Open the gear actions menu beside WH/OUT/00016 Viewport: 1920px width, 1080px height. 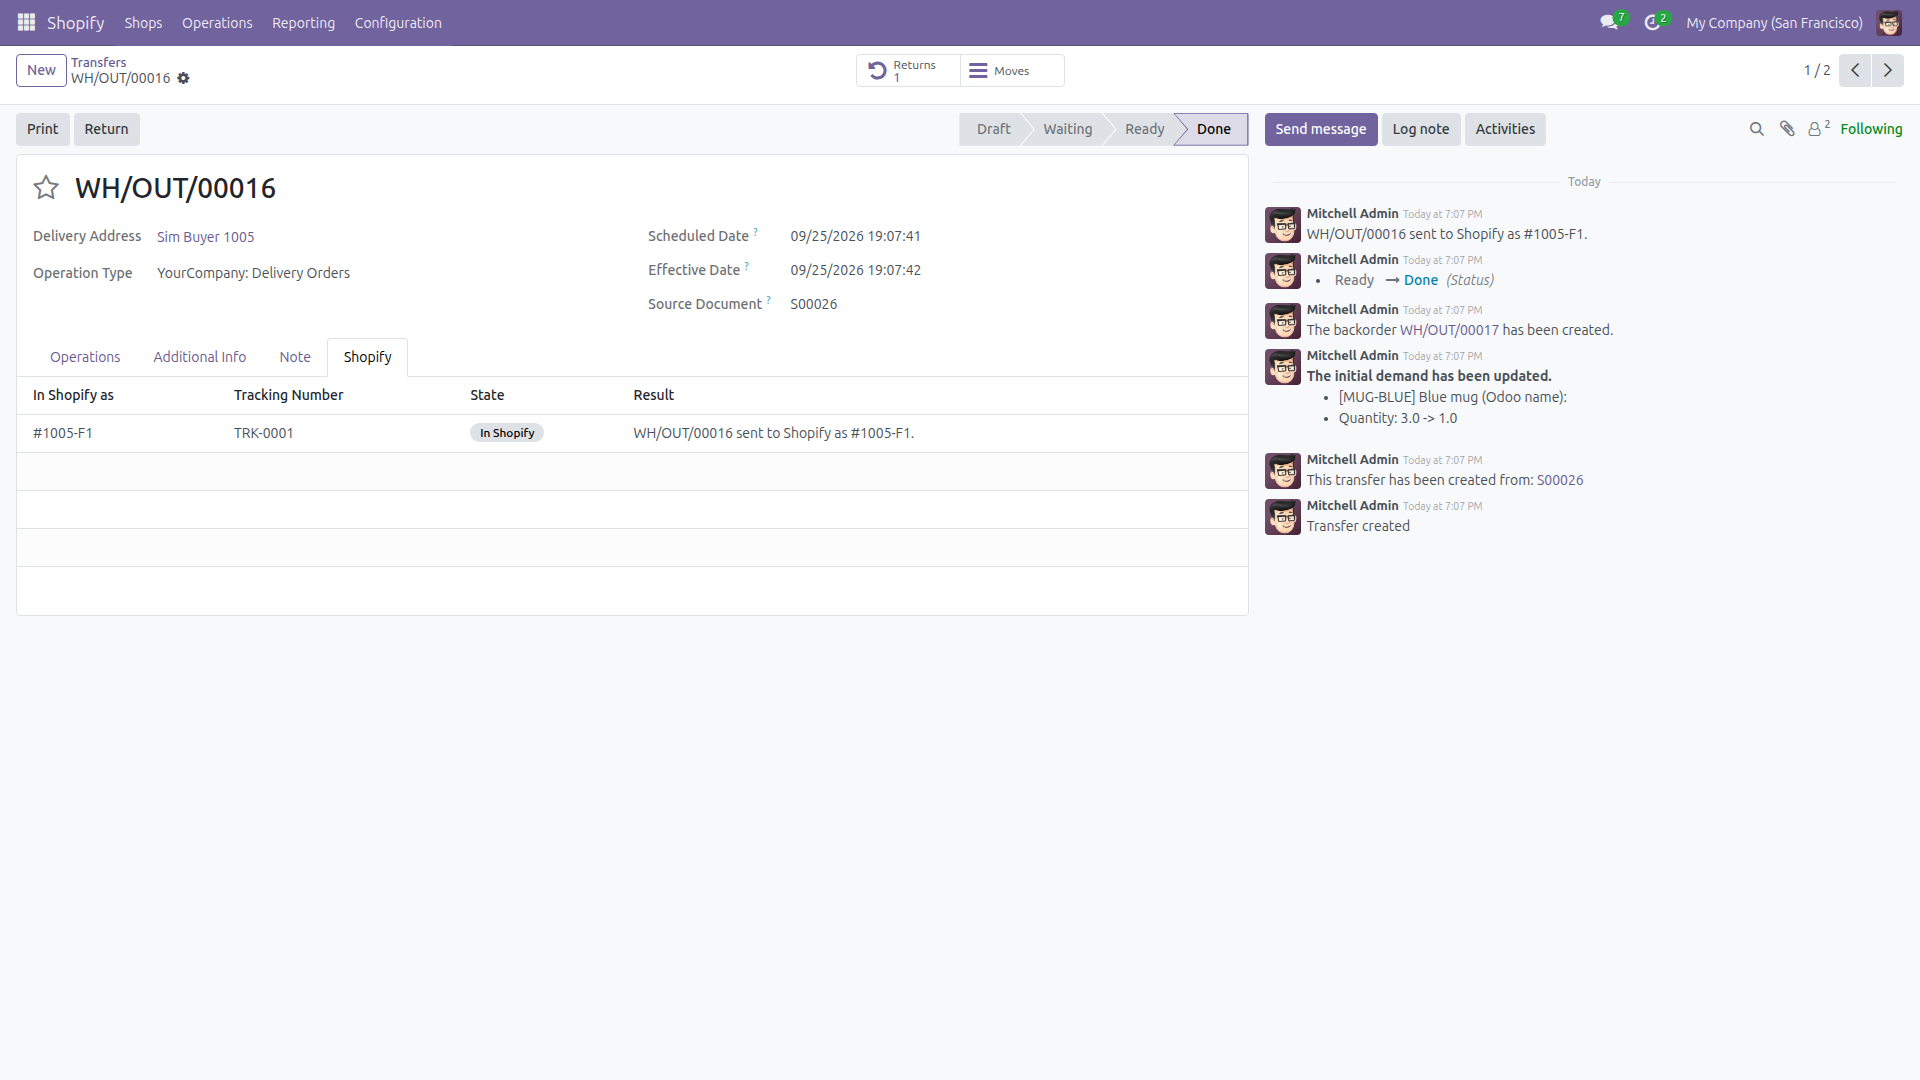(x=183, y=78)
